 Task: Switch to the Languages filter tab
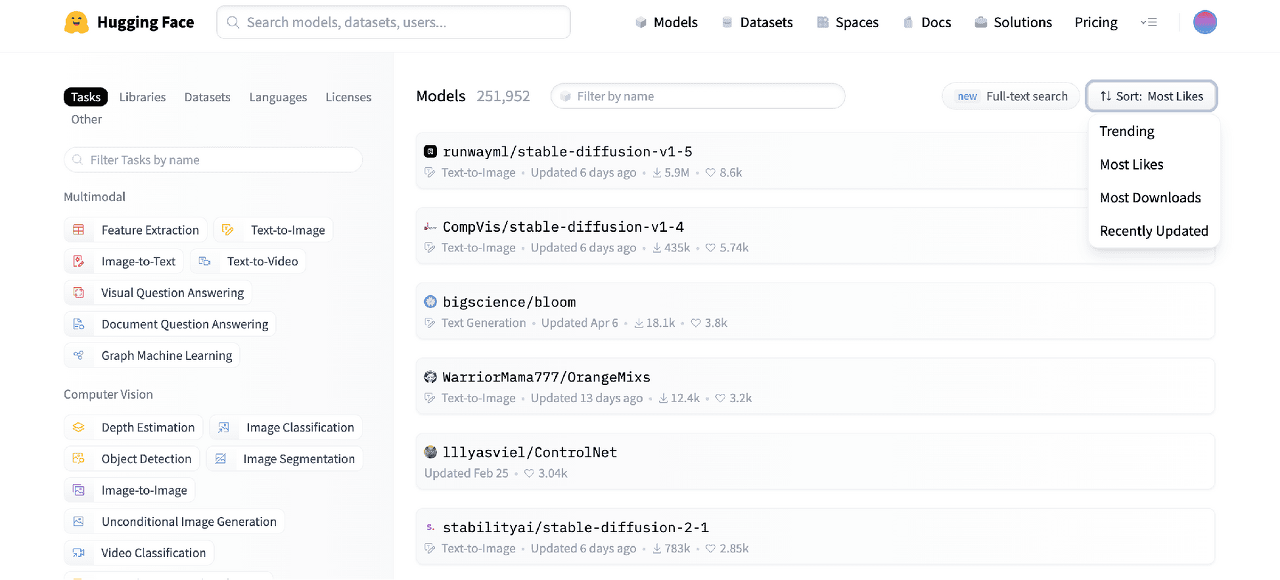coord(278,97)
